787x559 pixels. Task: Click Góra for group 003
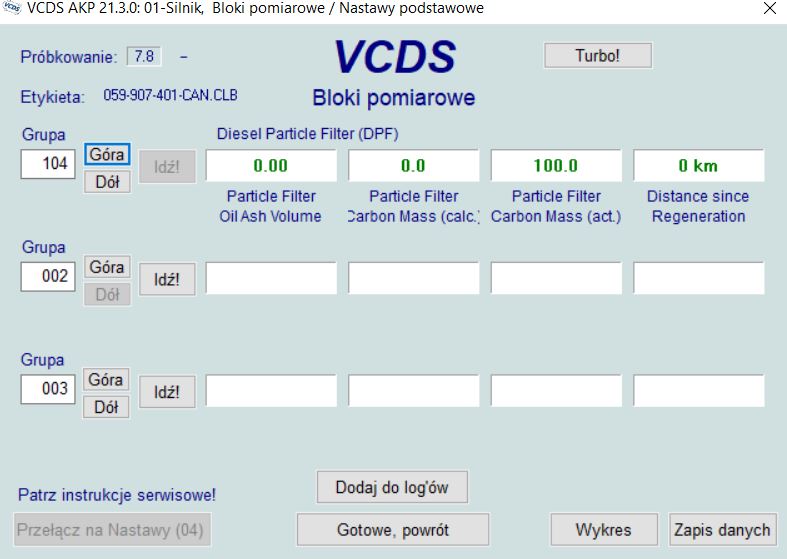point(106,379)
